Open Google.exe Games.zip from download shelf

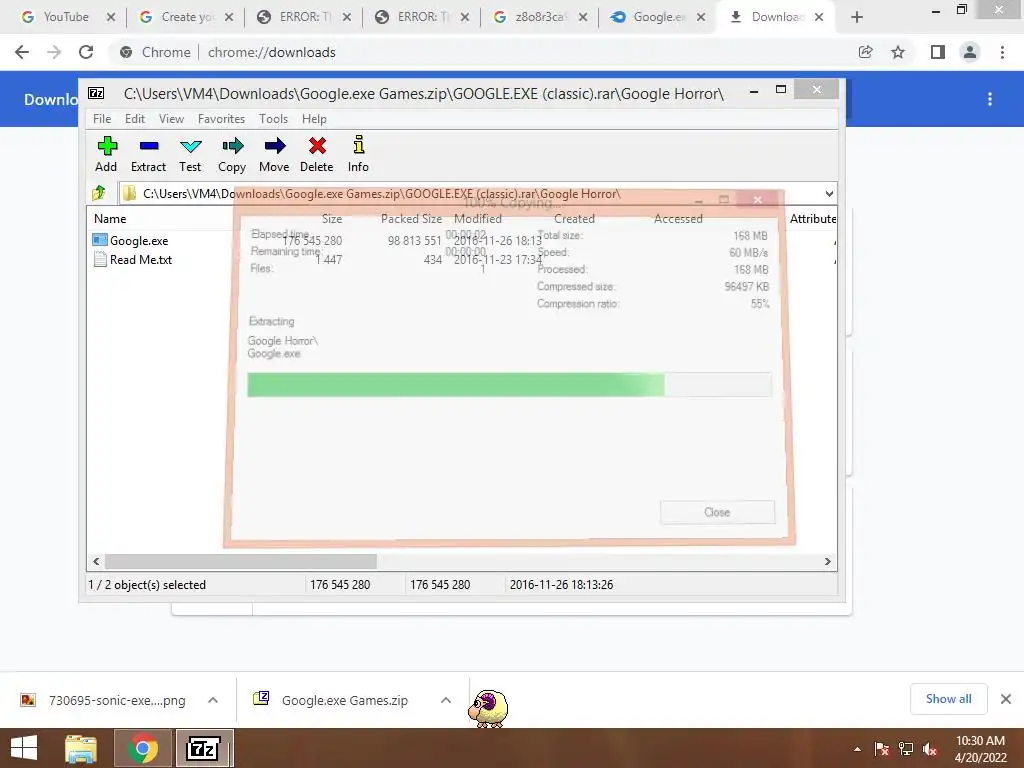[332, 700]
